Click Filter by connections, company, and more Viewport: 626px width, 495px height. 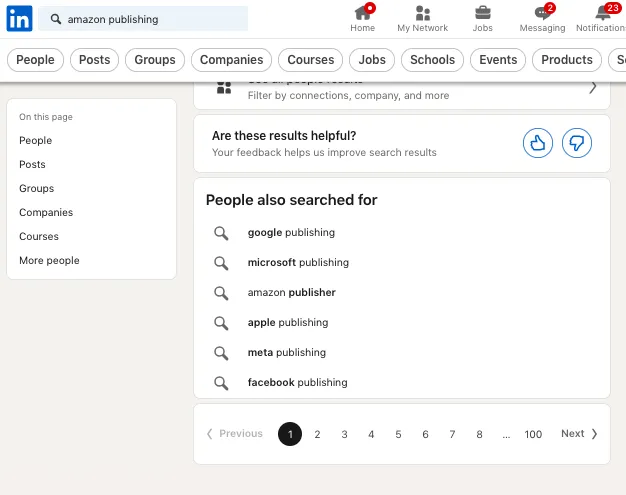tap(348, 95)
